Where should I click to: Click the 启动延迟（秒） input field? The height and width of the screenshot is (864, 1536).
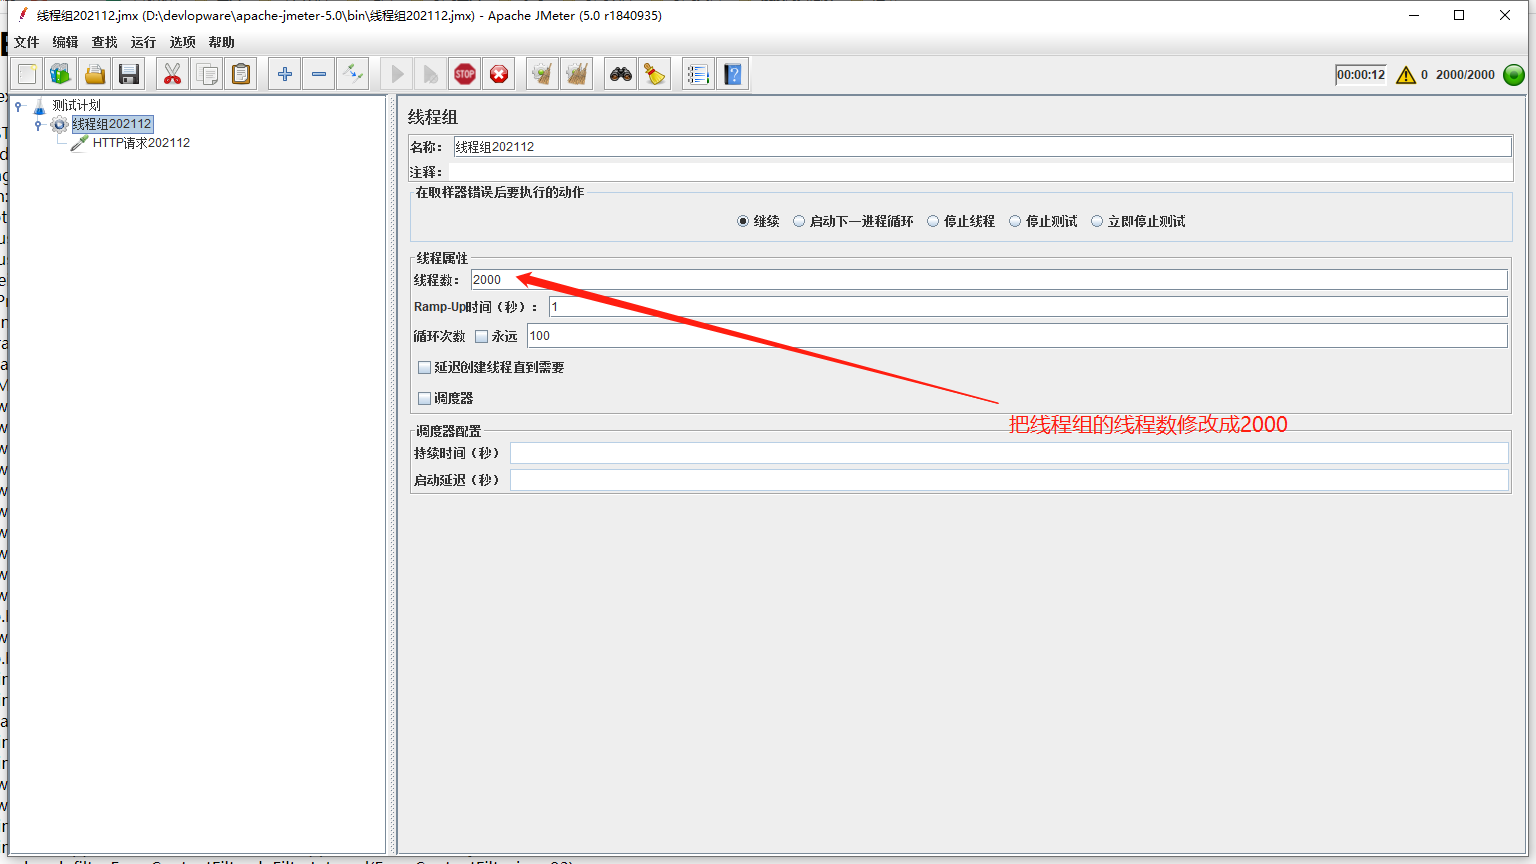(x=1009, y=480)
